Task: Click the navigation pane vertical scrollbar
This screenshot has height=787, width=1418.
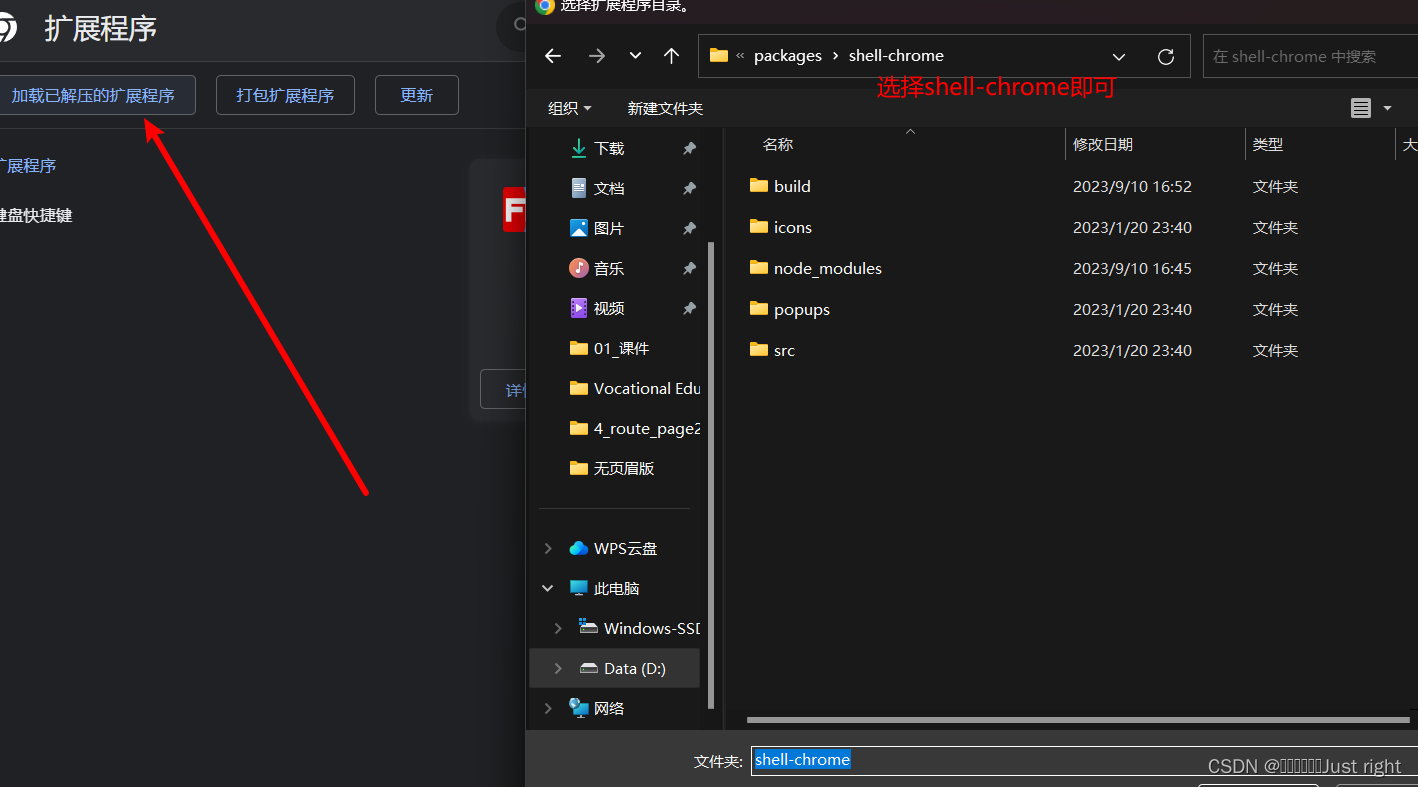Action: point(711,475)
